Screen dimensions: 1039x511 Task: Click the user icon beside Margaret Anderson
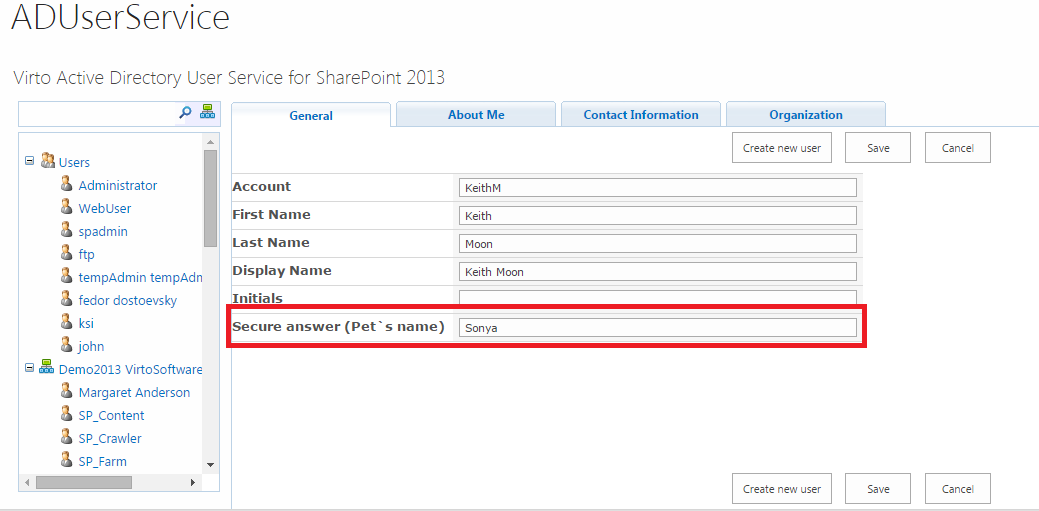point(66,391)
